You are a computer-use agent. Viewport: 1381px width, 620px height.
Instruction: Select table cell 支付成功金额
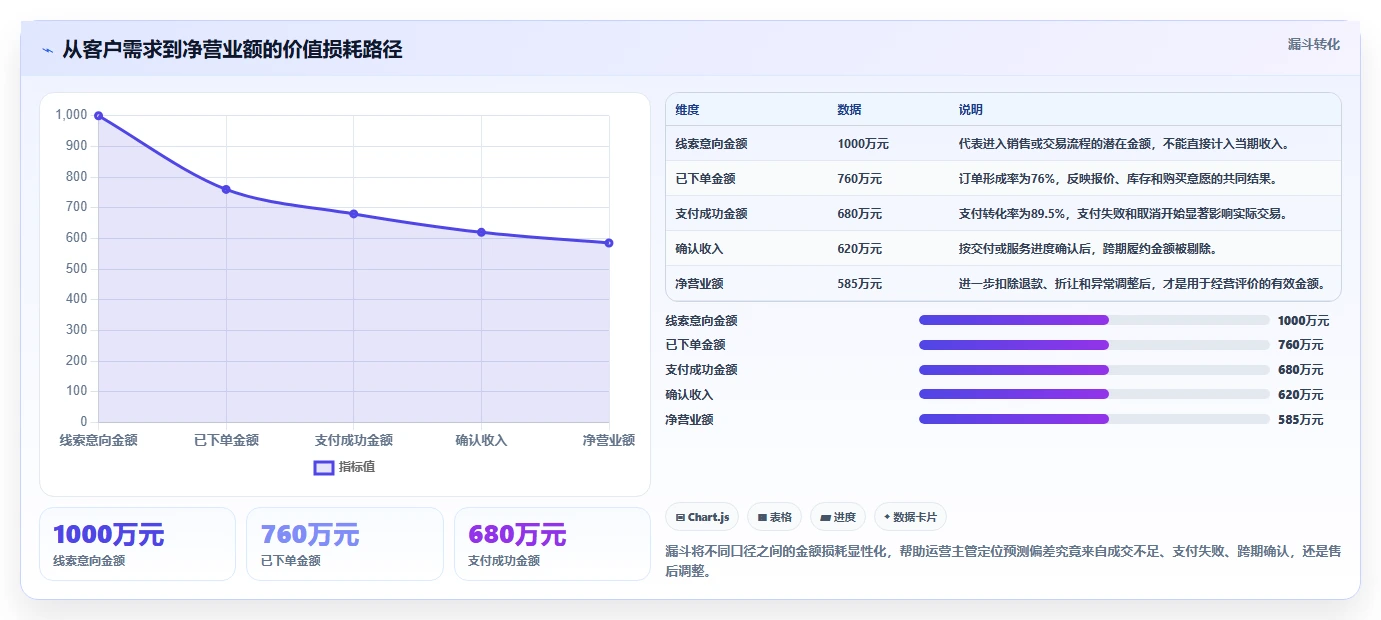coord(711,214)
